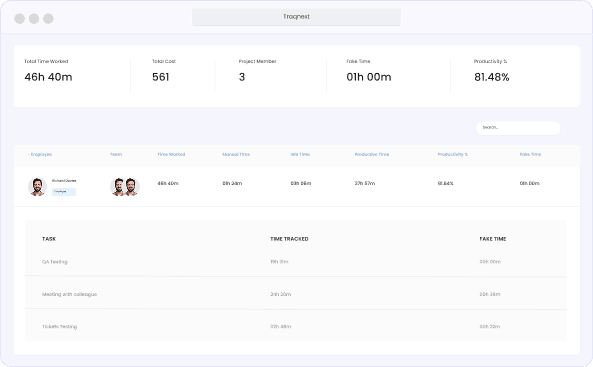Sort by the Team column header
The height and width of the screenshot is (367, 593).
pos(116,154)
